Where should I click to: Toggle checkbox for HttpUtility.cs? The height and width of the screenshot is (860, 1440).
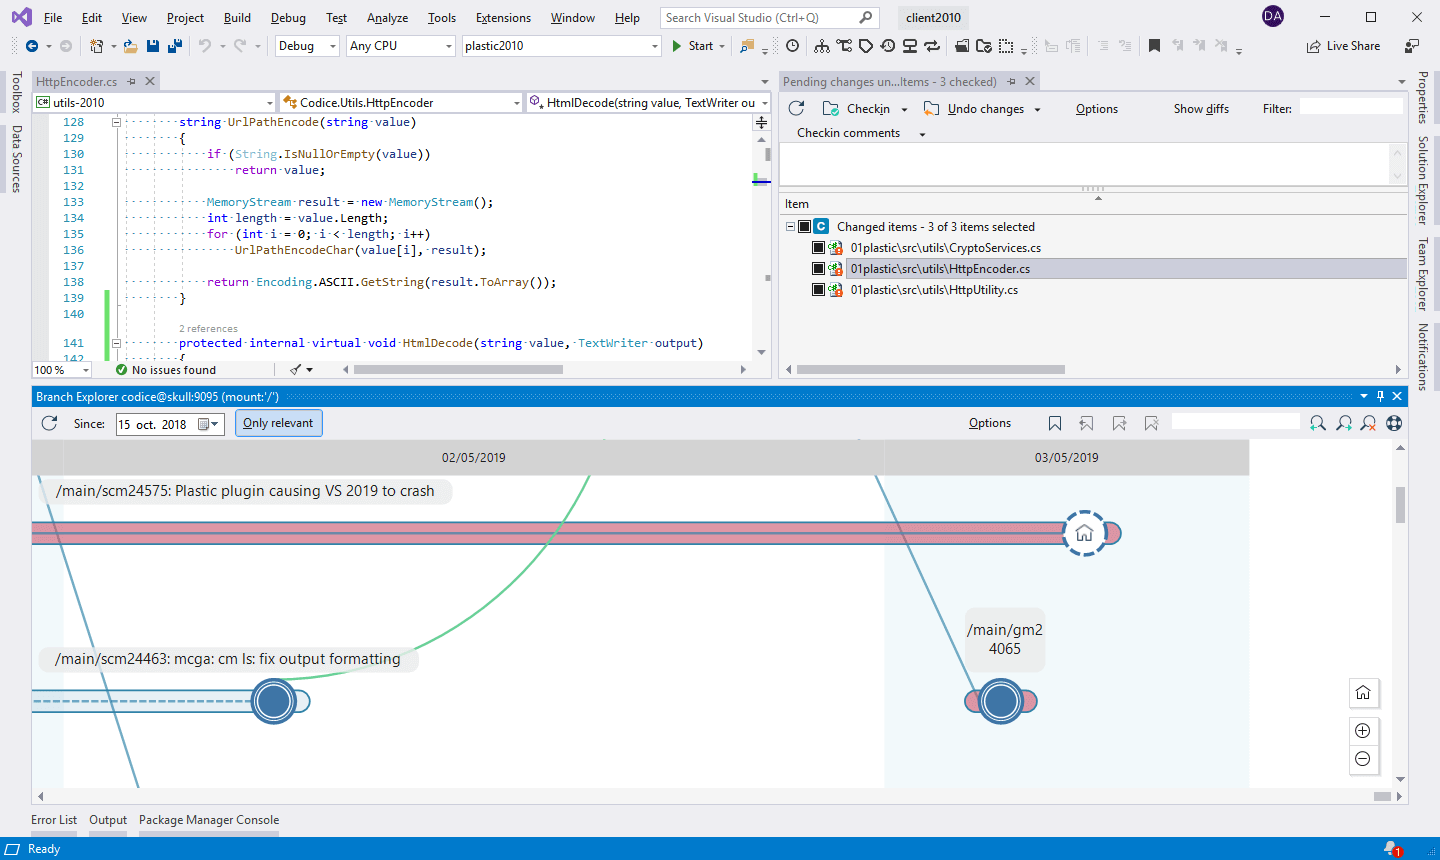(x=818, y=290)
